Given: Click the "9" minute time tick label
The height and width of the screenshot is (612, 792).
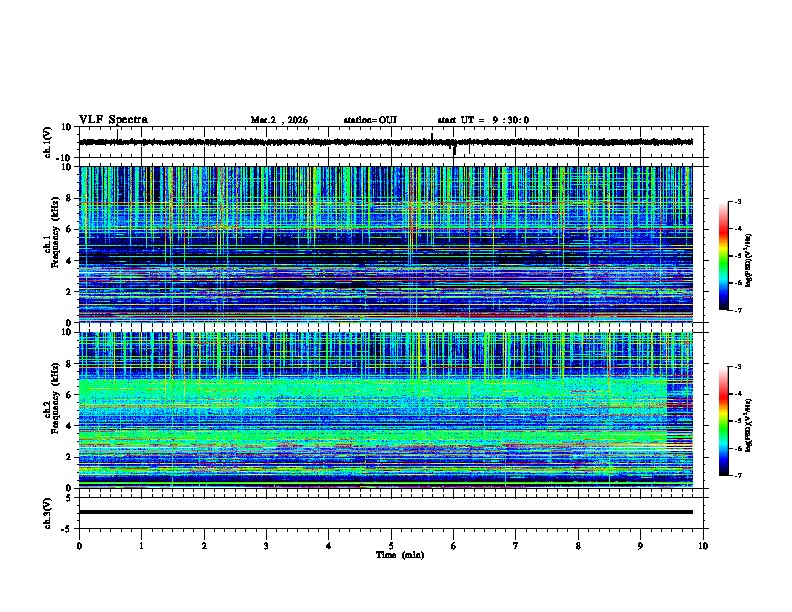Looking at the screenshot, I should coord(640,546).
